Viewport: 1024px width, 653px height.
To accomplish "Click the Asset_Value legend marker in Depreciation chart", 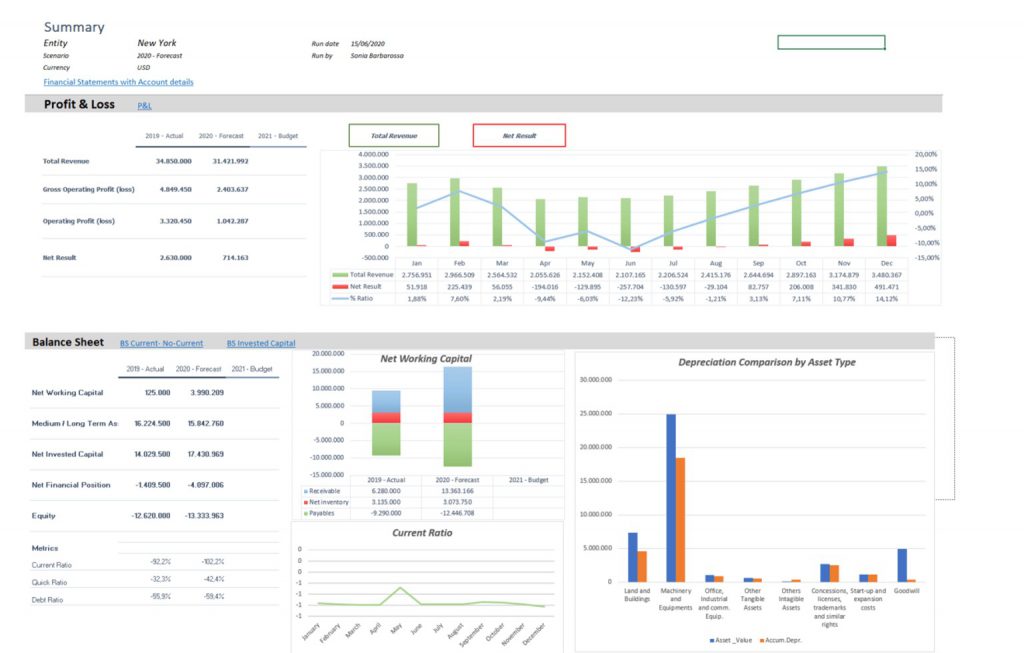I will [712, 640].
